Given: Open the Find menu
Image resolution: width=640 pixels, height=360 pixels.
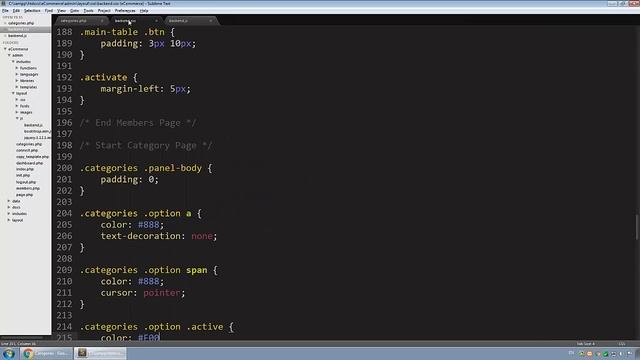Looking at the screenshot, I should tap(49, 11).
